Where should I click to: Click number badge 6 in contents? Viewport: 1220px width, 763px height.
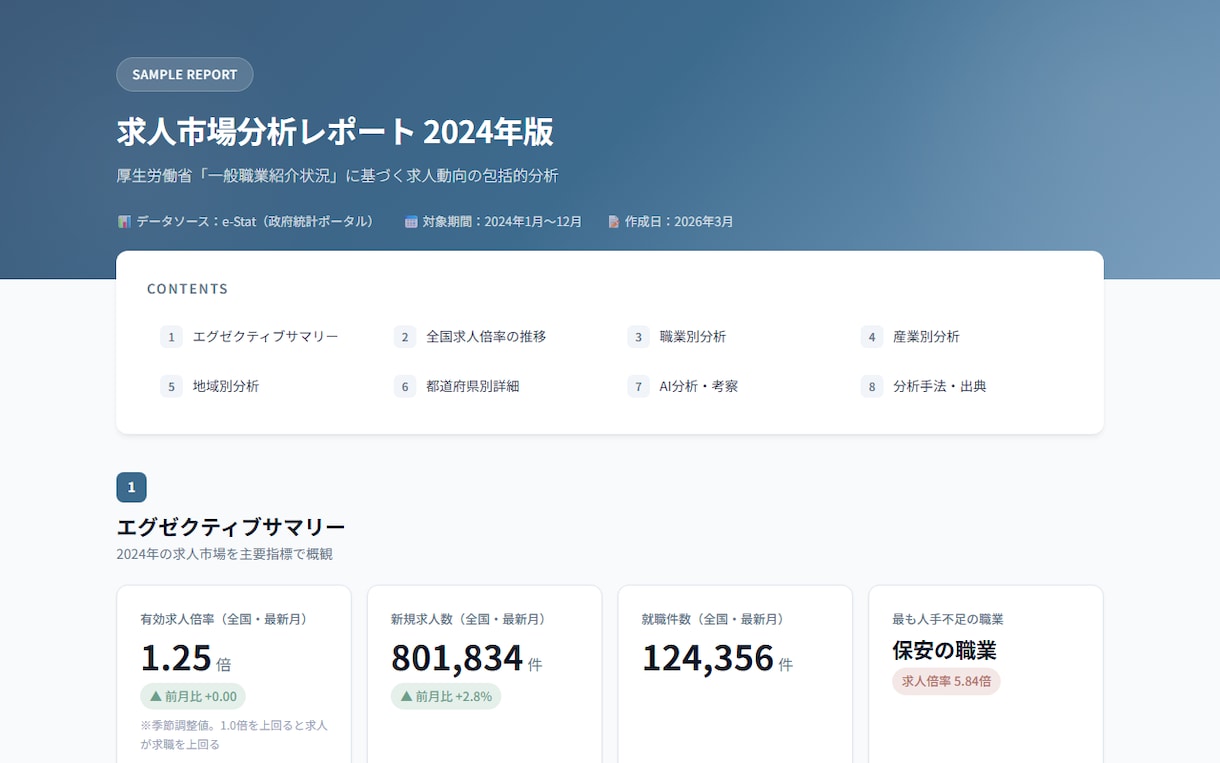[405, 386]
